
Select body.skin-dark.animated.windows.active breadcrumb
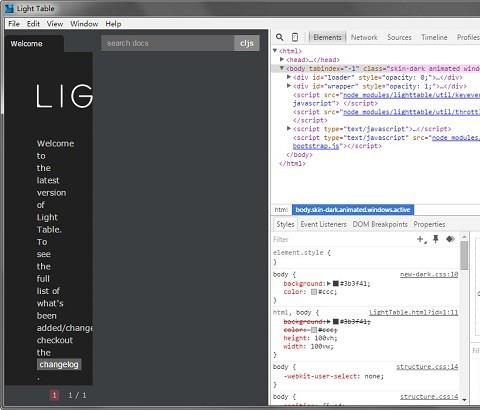pos(353,210)
